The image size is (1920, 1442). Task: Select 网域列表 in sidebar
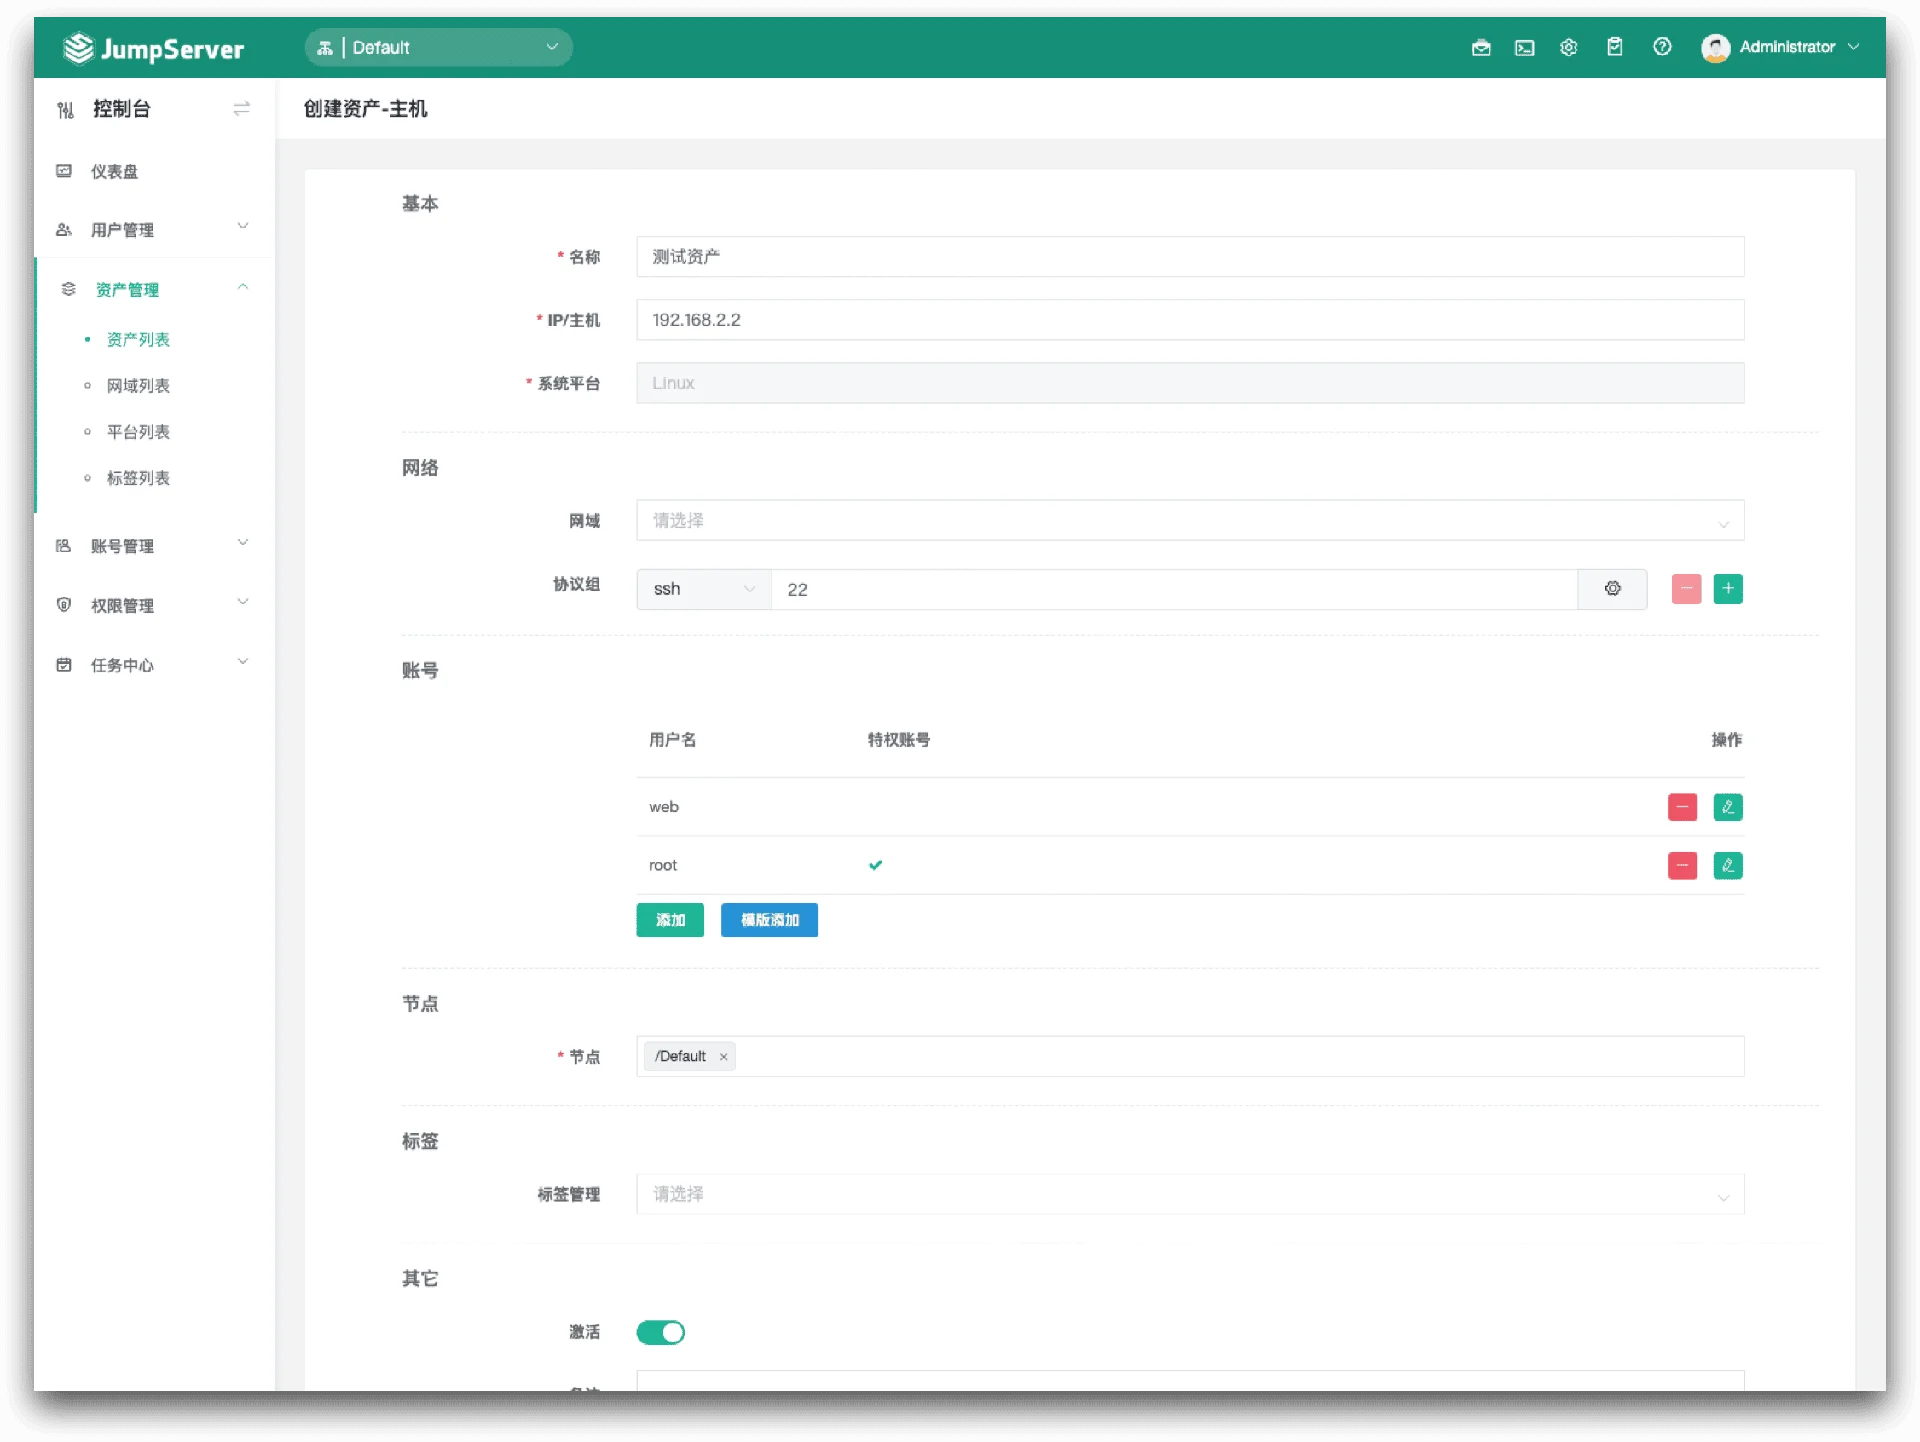[138, 386]
